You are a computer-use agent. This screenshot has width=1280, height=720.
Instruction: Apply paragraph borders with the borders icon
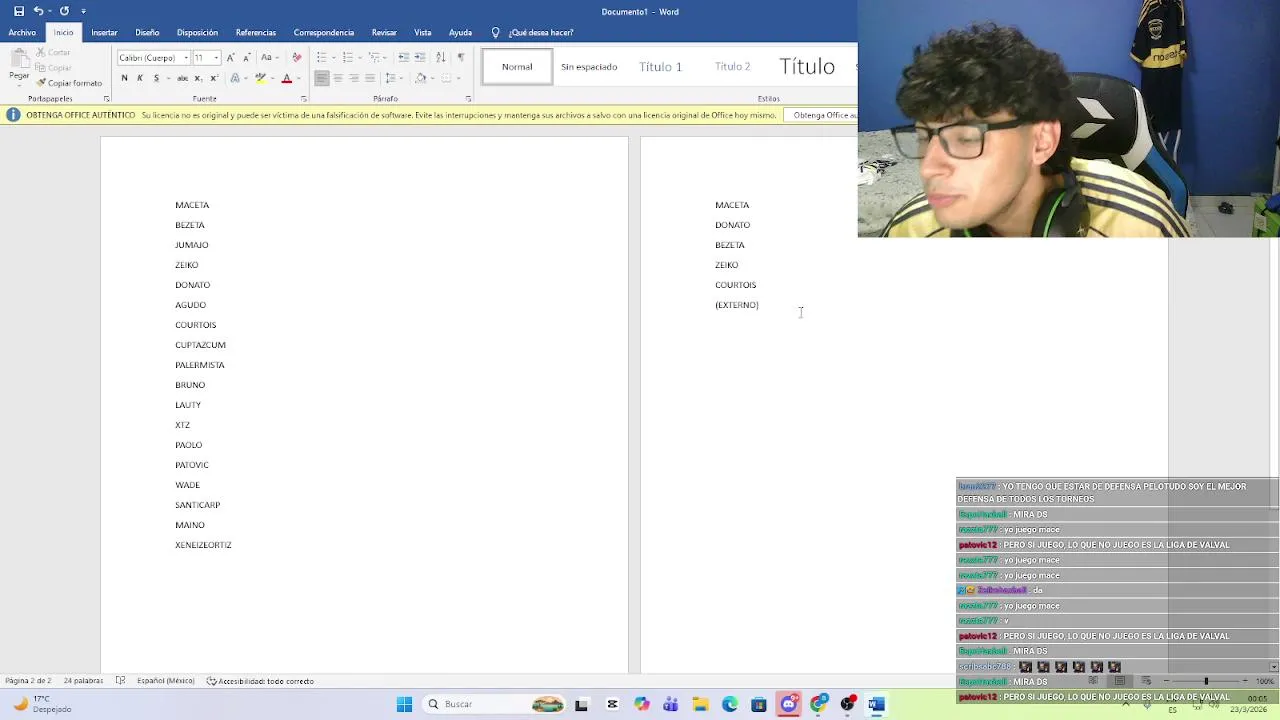coord(445,78)
